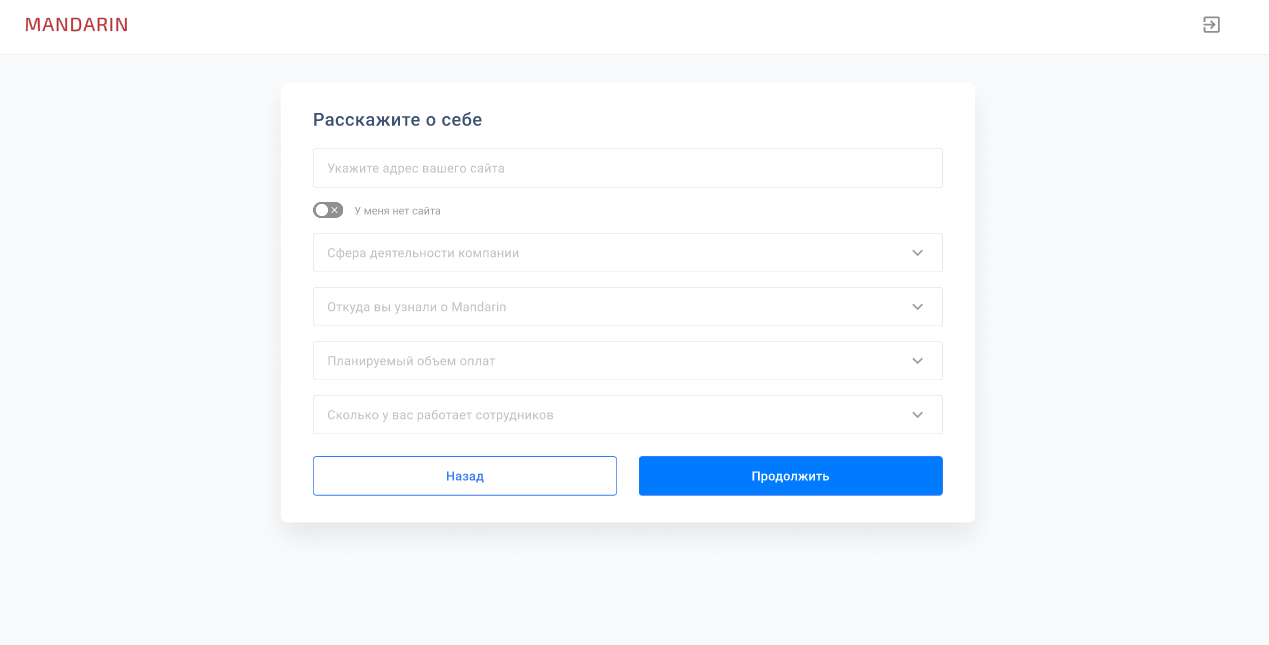Click the round knob of the site toggle
Viewport: 1269px width, 645px height.
coord(321,210)
